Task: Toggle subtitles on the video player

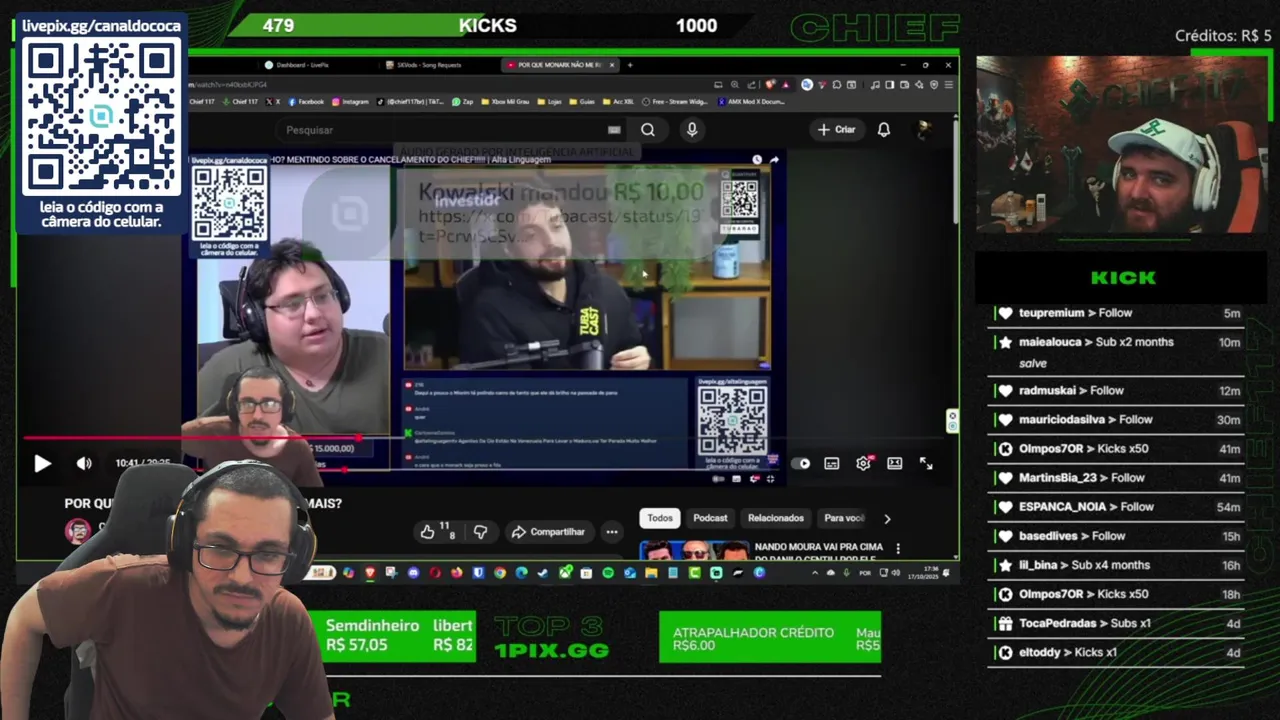Action: (831, 463)
